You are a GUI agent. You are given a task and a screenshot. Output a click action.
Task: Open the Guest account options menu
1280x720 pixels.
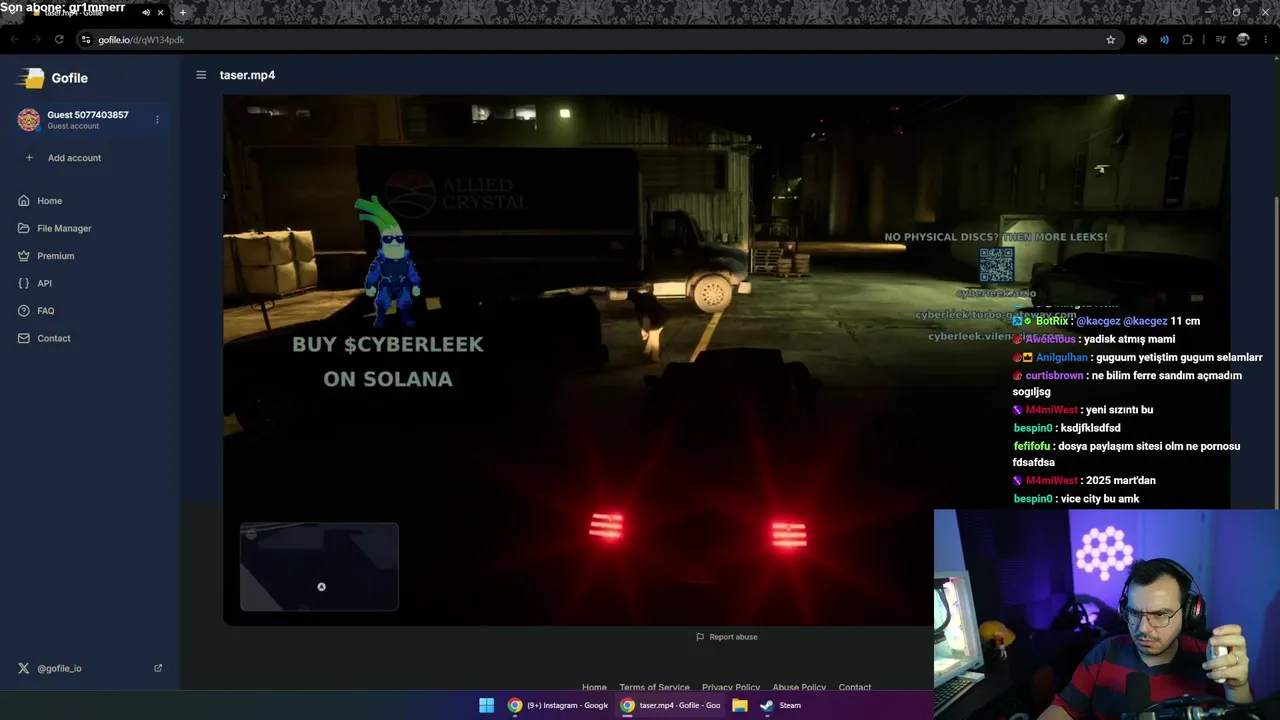pos(157,120)
